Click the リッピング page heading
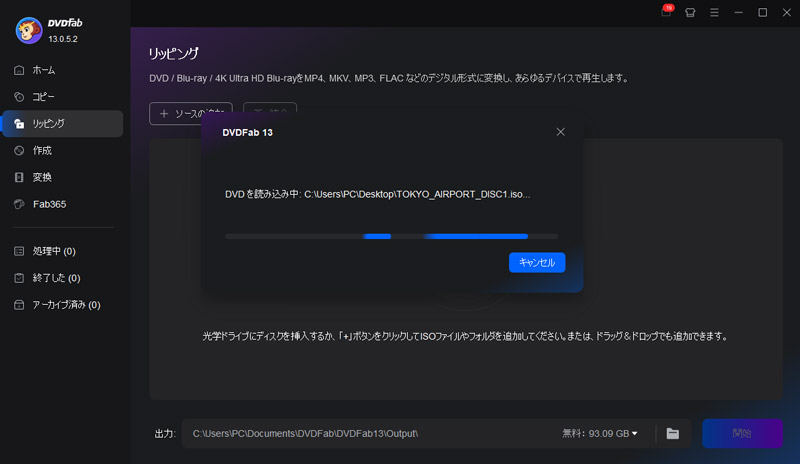 173,54
